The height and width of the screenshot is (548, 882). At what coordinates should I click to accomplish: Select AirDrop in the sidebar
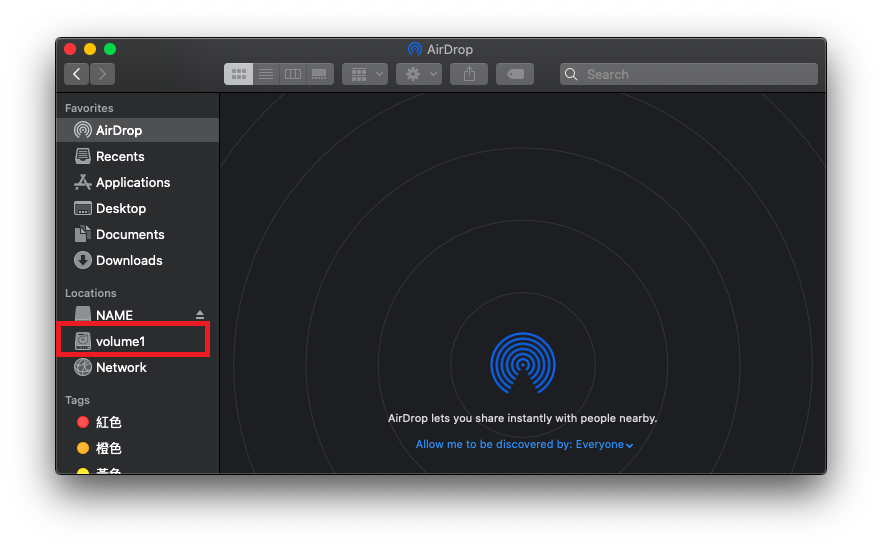pos(137,130)
